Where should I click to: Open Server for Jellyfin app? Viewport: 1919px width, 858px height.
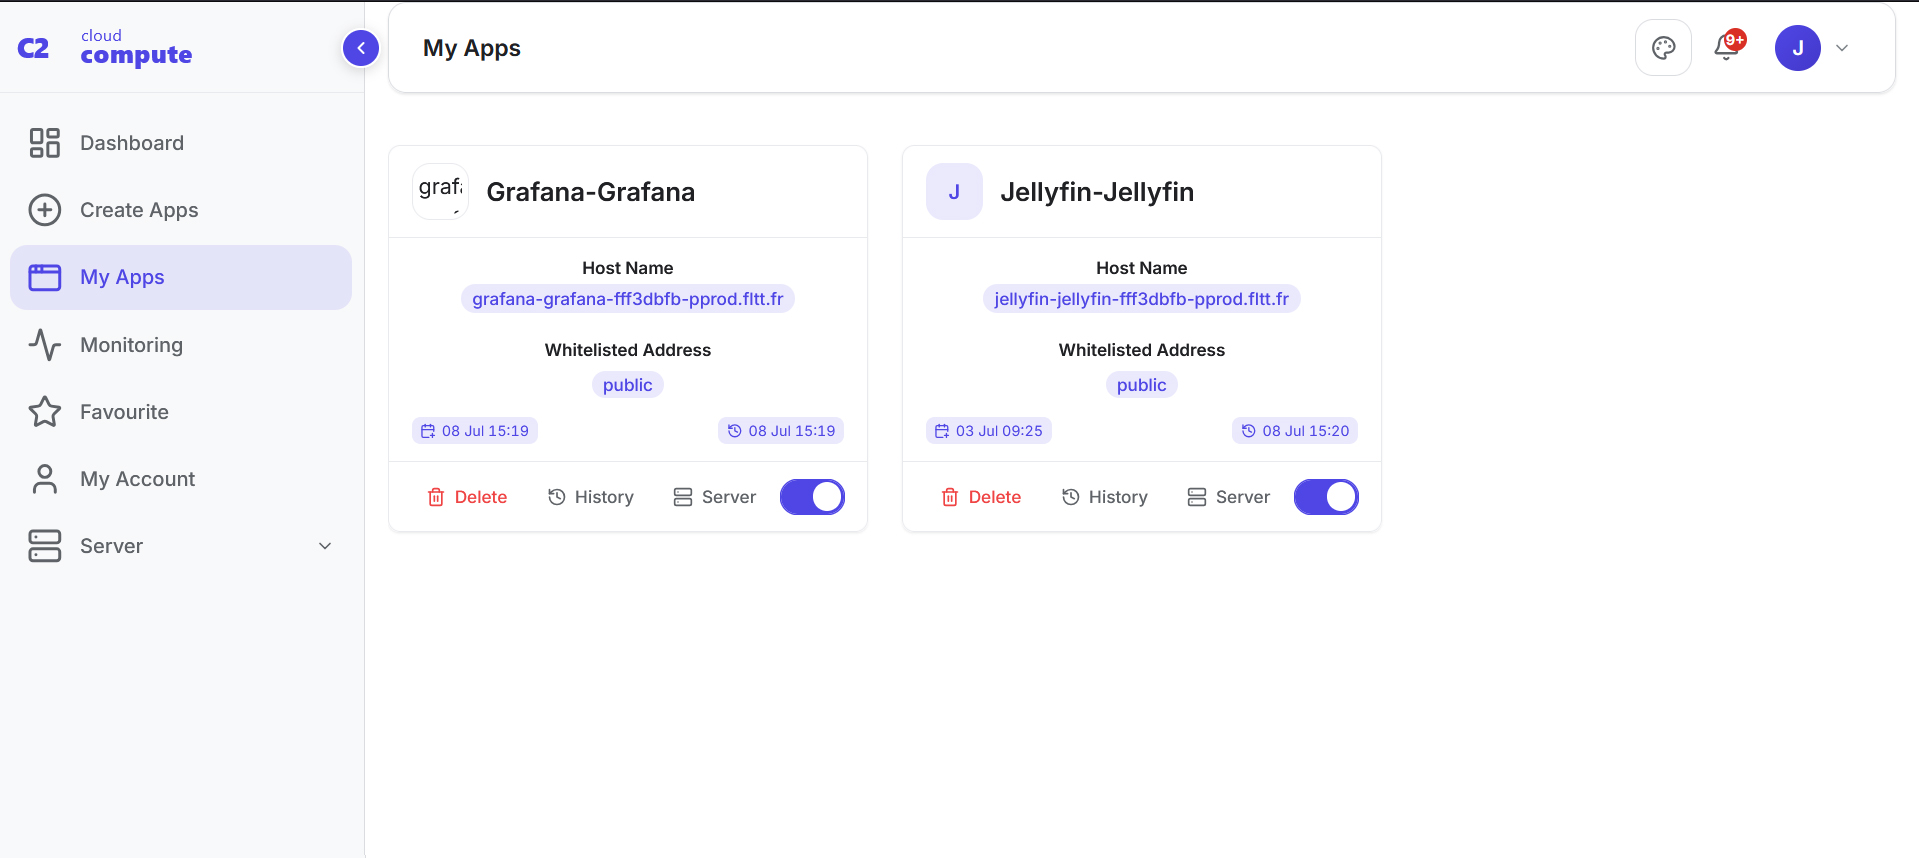[1228, 497]
